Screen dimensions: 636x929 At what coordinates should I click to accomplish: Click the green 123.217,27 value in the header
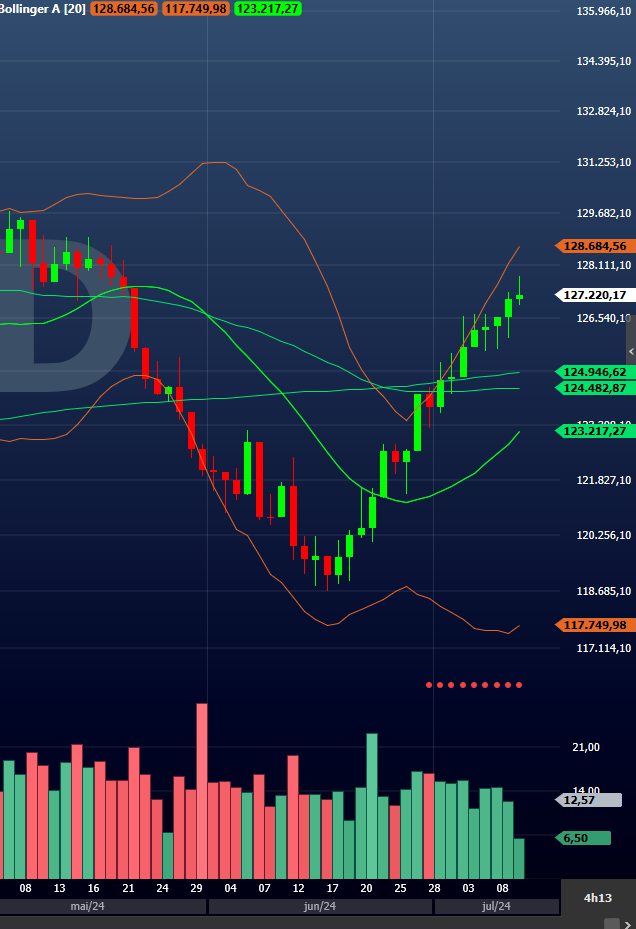pyautogui.click(x=268, y=9)
